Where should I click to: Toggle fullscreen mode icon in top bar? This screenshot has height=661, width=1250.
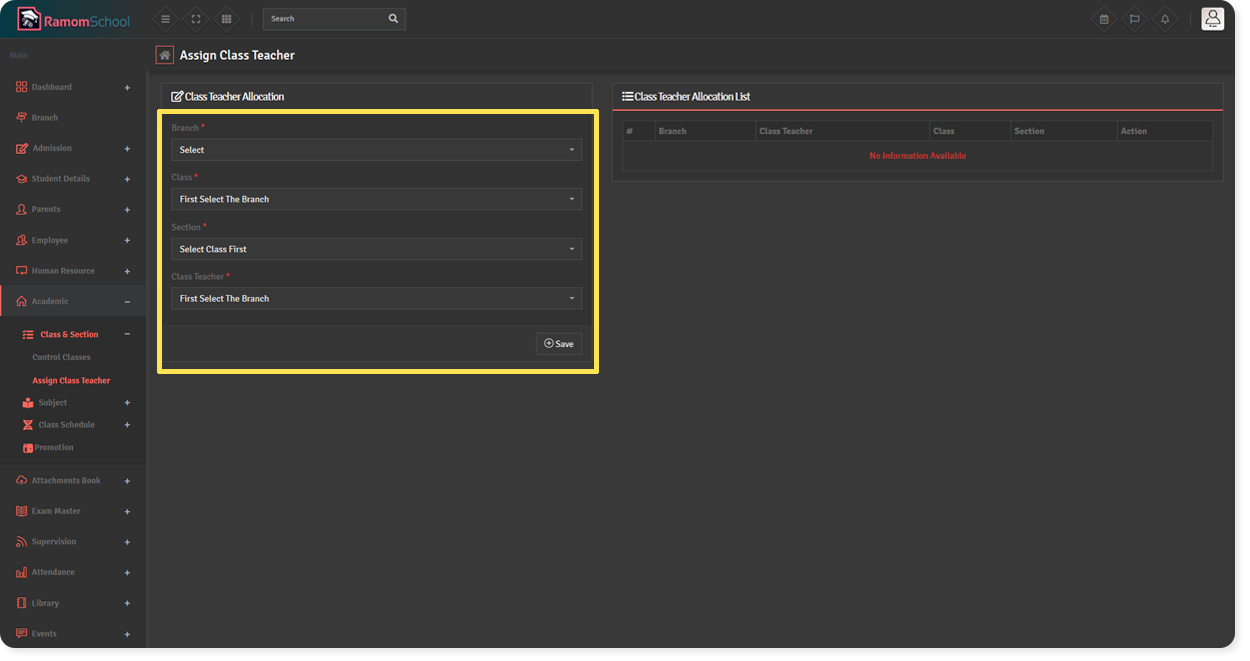[196, 19]
